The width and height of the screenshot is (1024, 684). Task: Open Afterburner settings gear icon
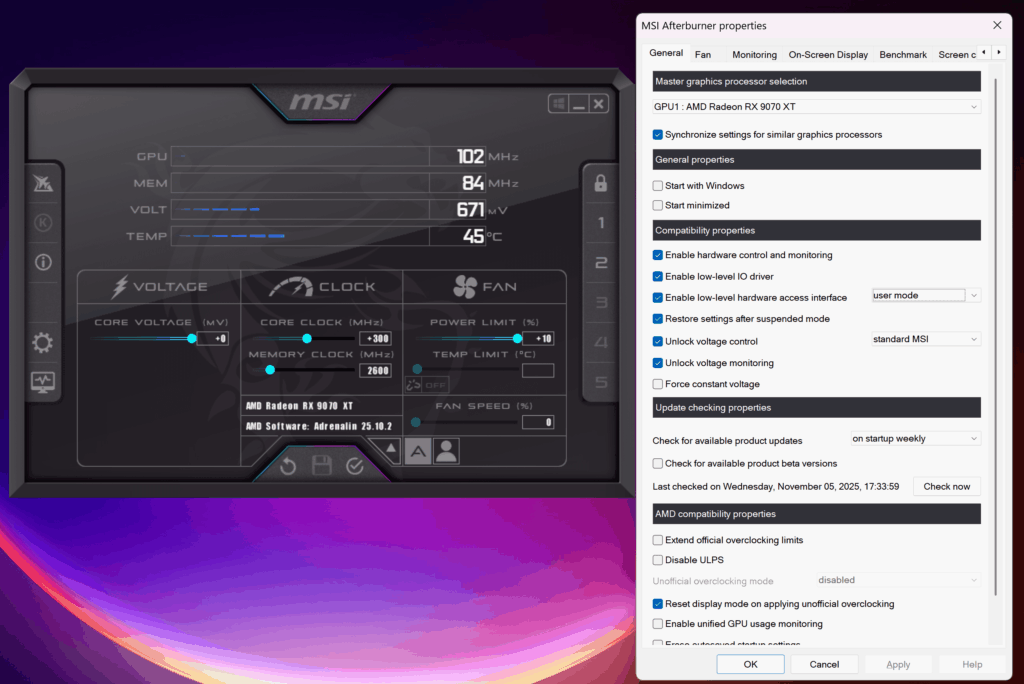pyautogui.click(x=43, y=343)
